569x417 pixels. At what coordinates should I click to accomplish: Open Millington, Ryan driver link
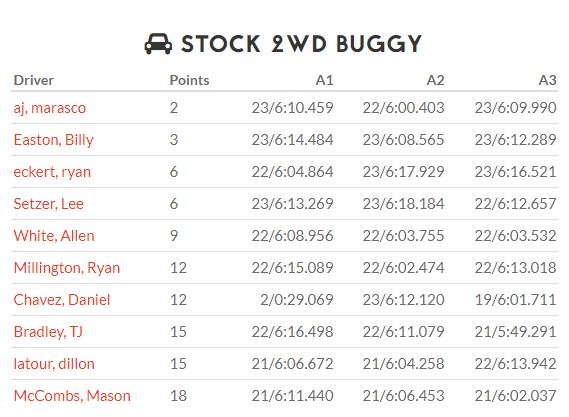(67, 268)
